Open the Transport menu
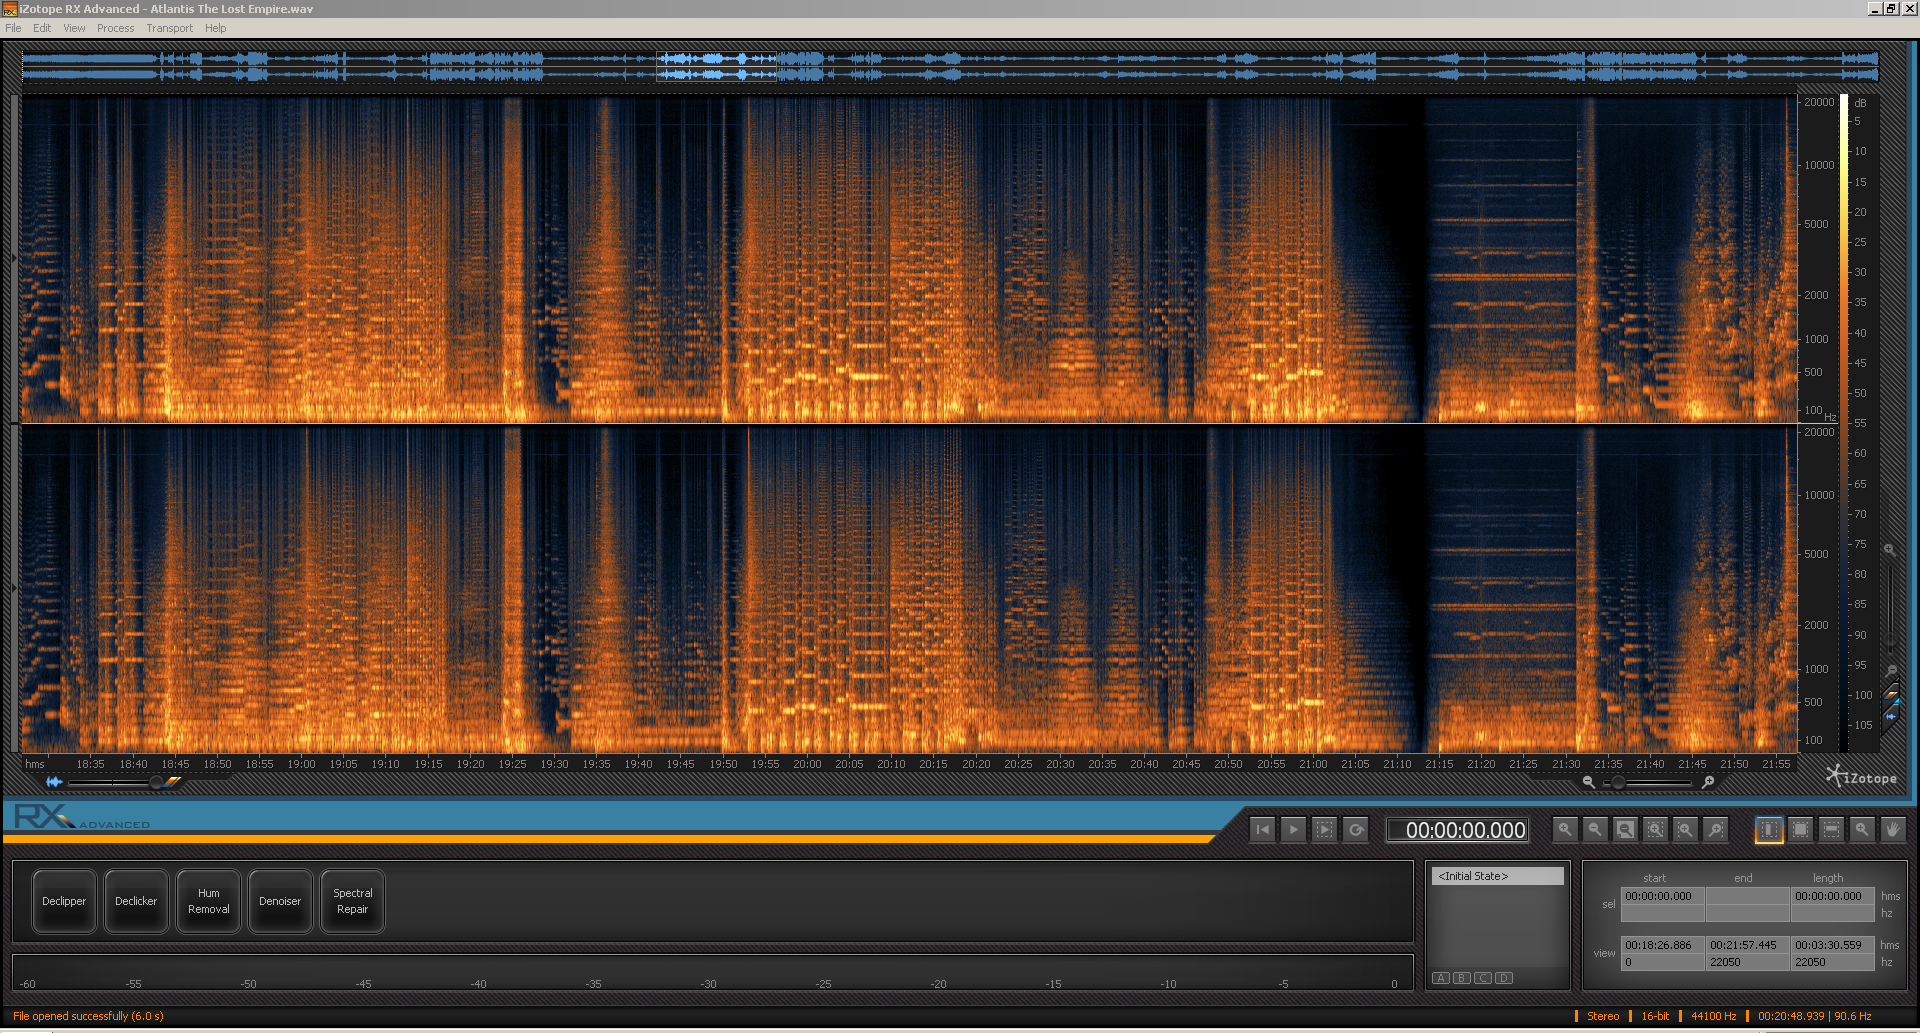Image resolution: width=1920 pixels, height=1033 pixels. 169,28
